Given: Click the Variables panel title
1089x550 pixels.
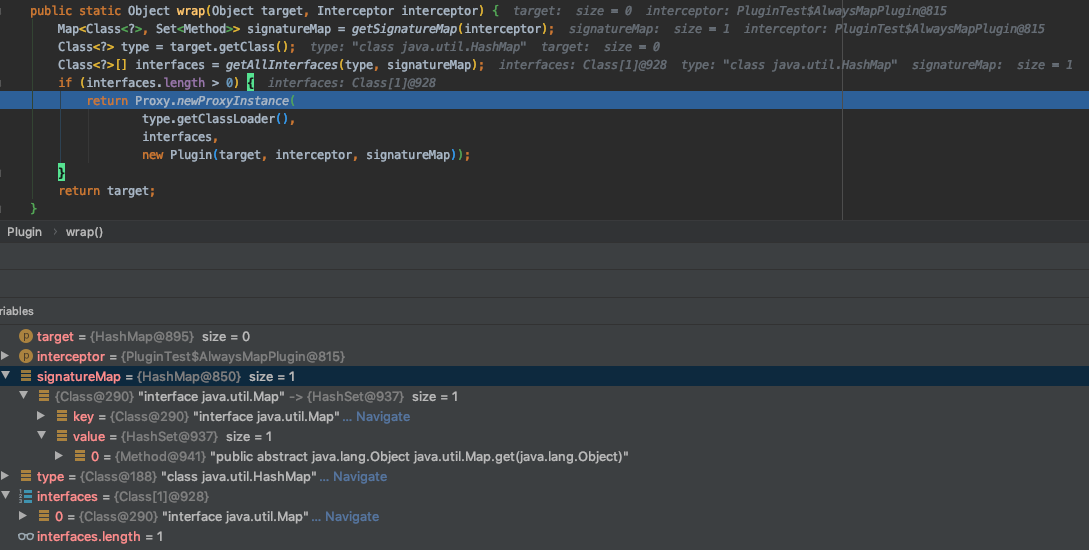Looking at the screenshot, I should click(x=17, y=311).
